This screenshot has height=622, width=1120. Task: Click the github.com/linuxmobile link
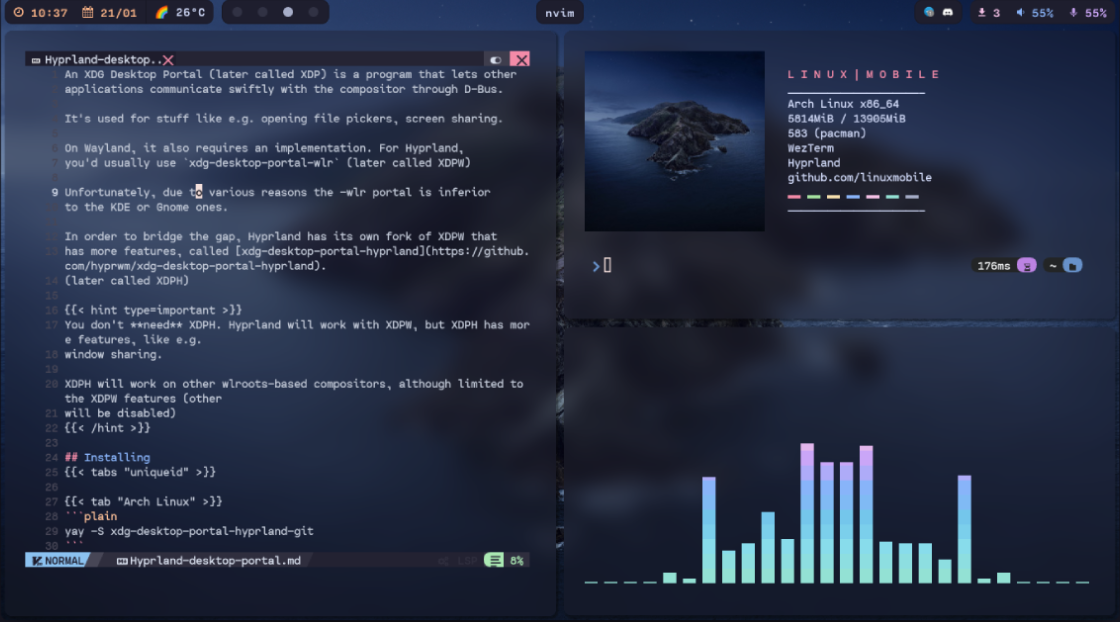859,177
